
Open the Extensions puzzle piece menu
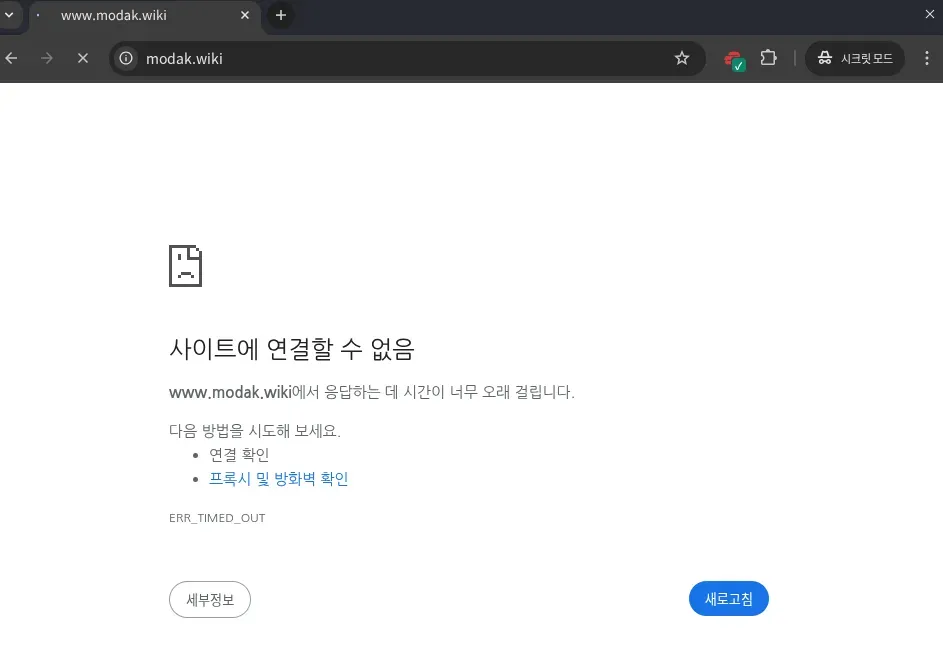[x=768, y=58]
